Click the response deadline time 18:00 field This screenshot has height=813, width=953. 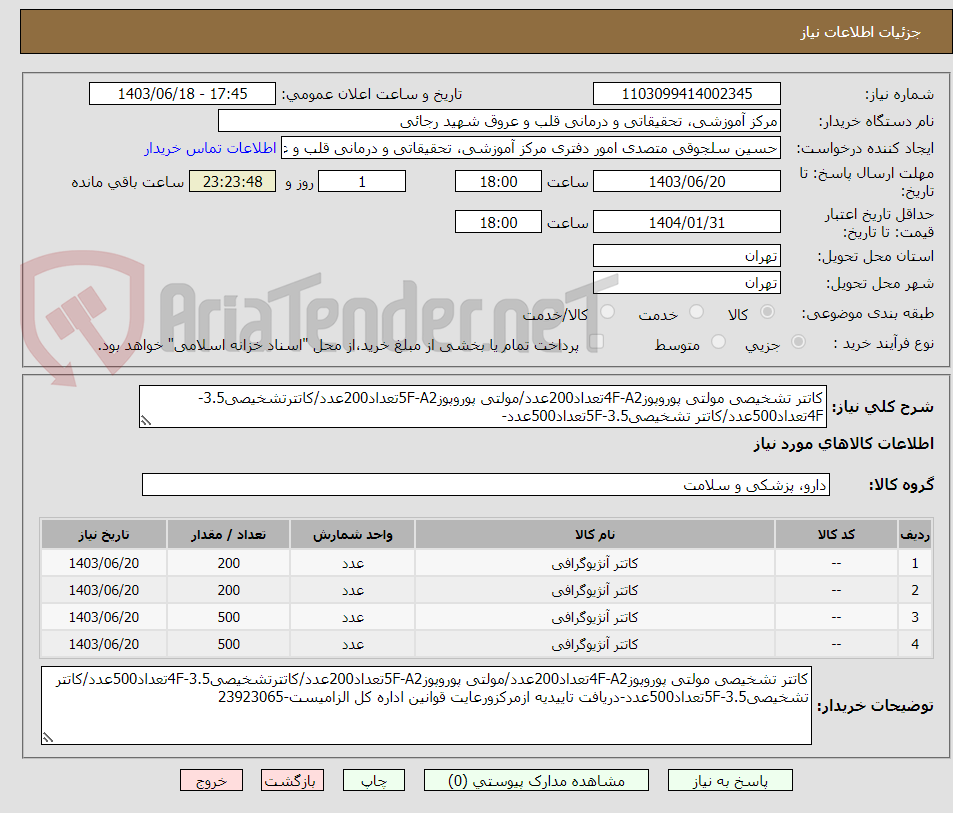pos(498,182)
